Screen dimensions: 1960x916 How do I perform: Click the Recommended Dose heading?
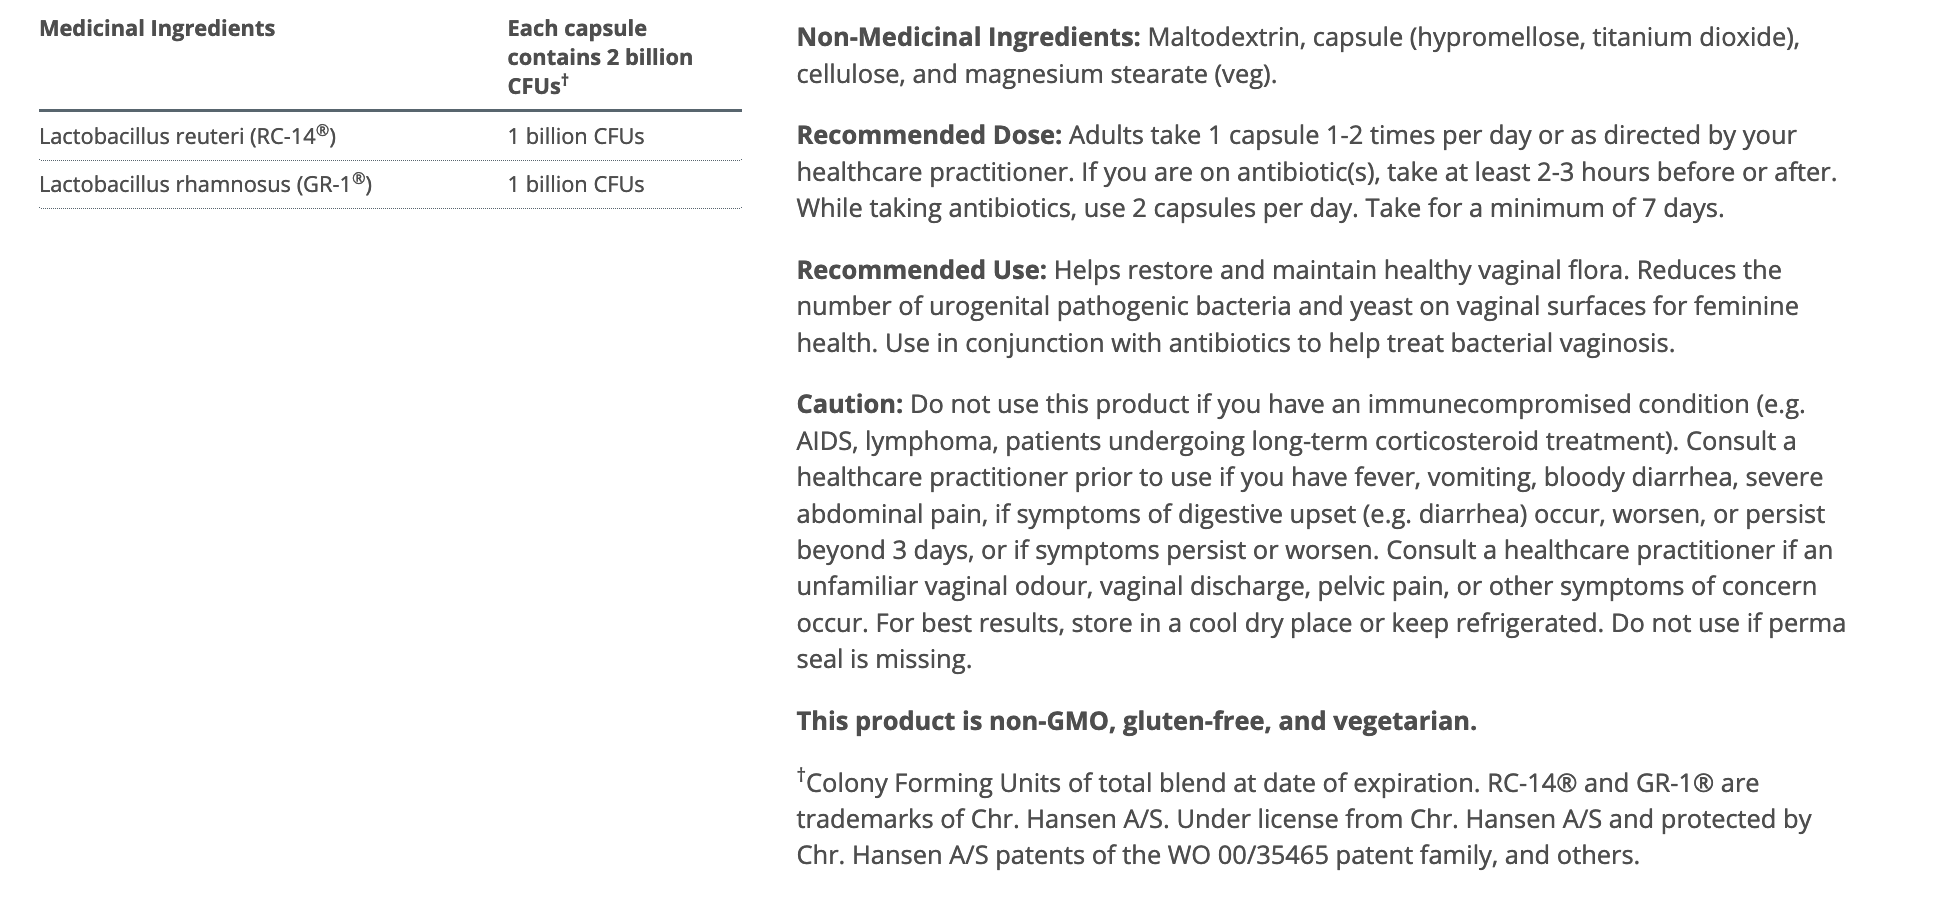pyautogui.click(x=928, y=135)
